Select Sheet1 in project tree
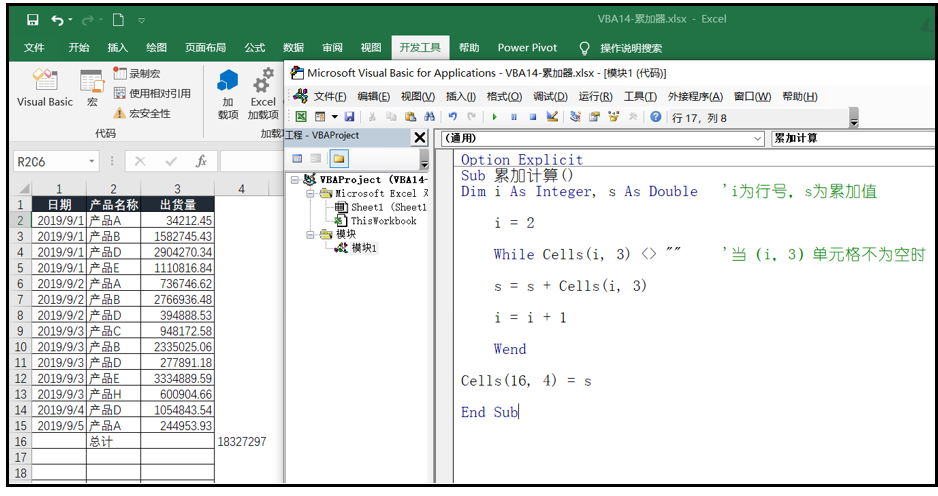Viewport: 938px width, 496px height. click(380, 207)
